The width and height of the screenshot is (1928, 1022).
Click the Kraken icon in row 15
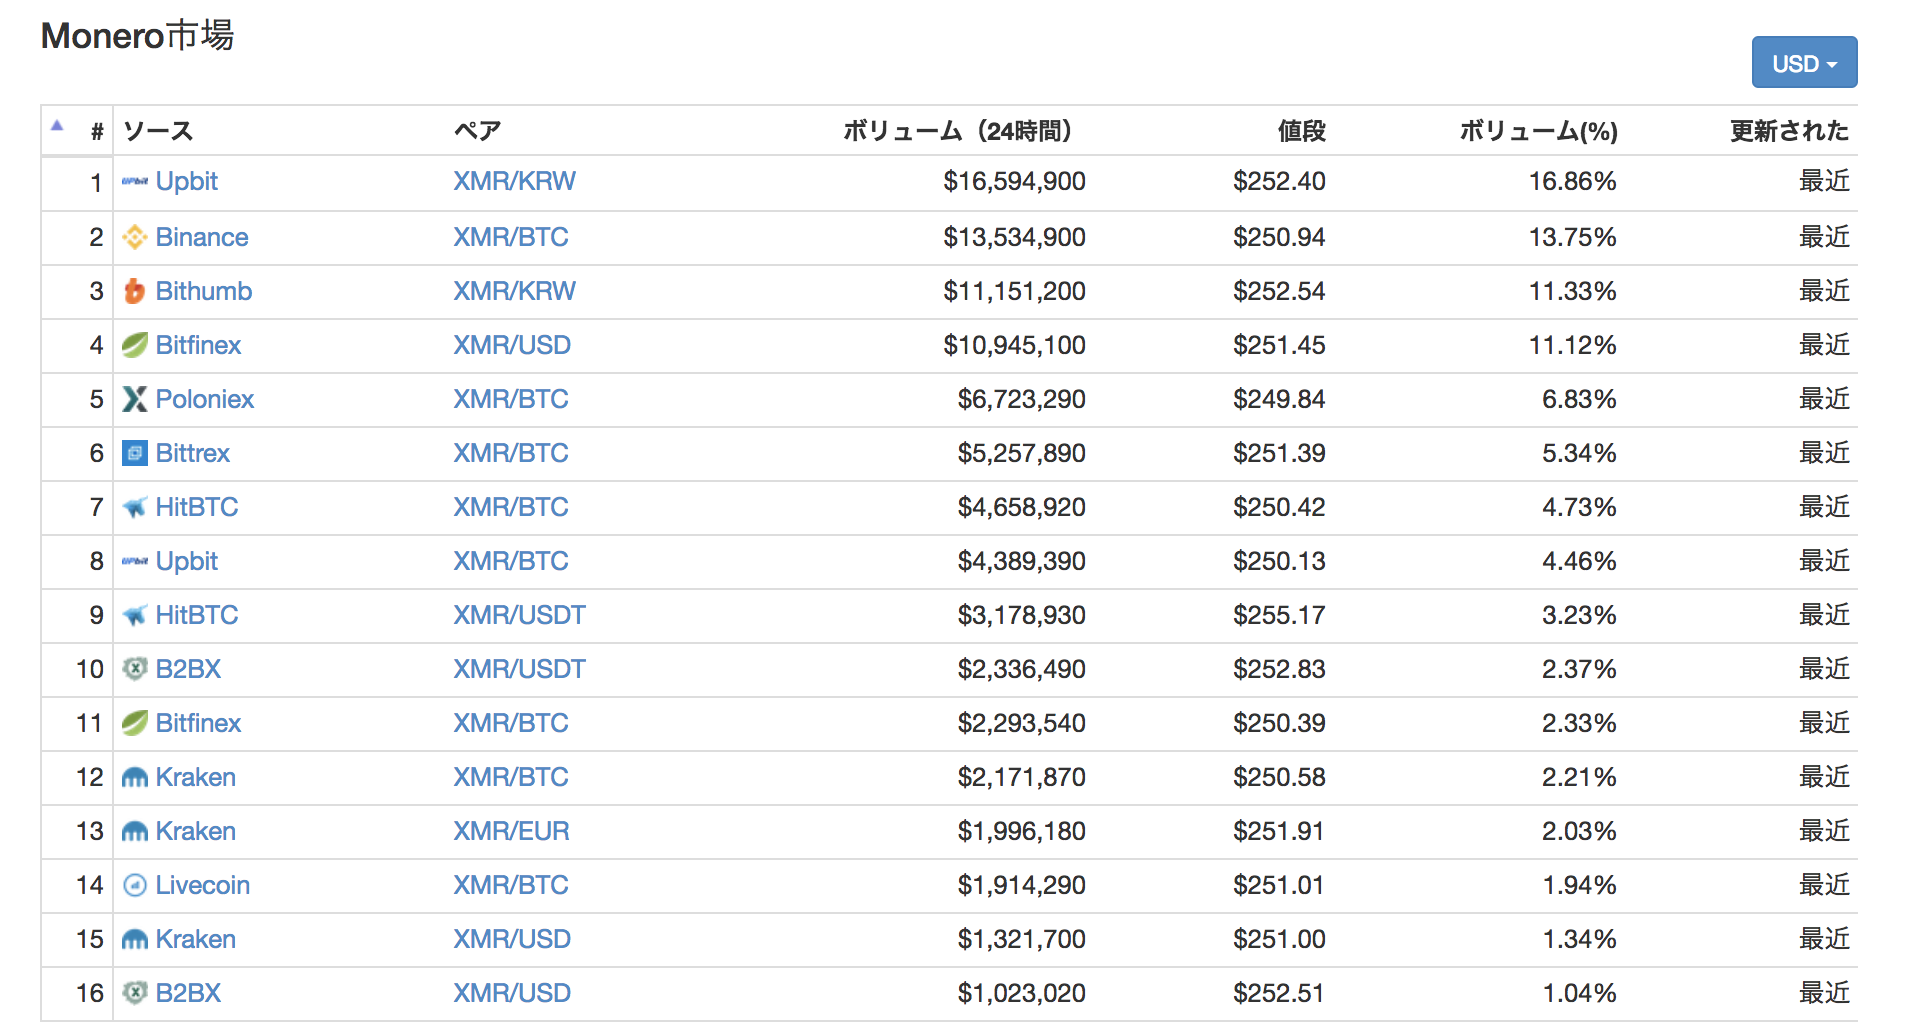pyautogui.click(x=135, y=939)
